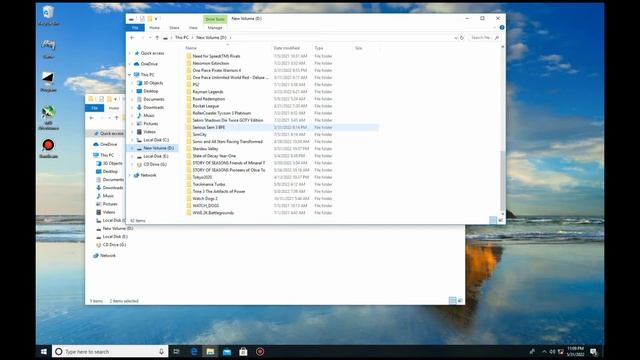The height and width of the screenshot is (360, 640).
Task: Select One Piece Pirate Warriors 4 folder
Action: pyautogui.click(x=217, y=70)
